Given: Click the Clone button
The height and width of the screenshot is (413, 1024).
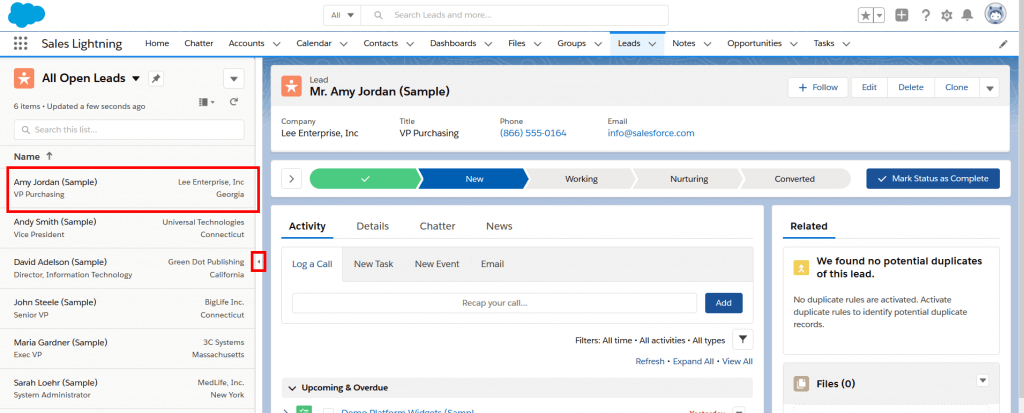Looking at the screenshot, I should pyautogui.click(x=957, y=88).
